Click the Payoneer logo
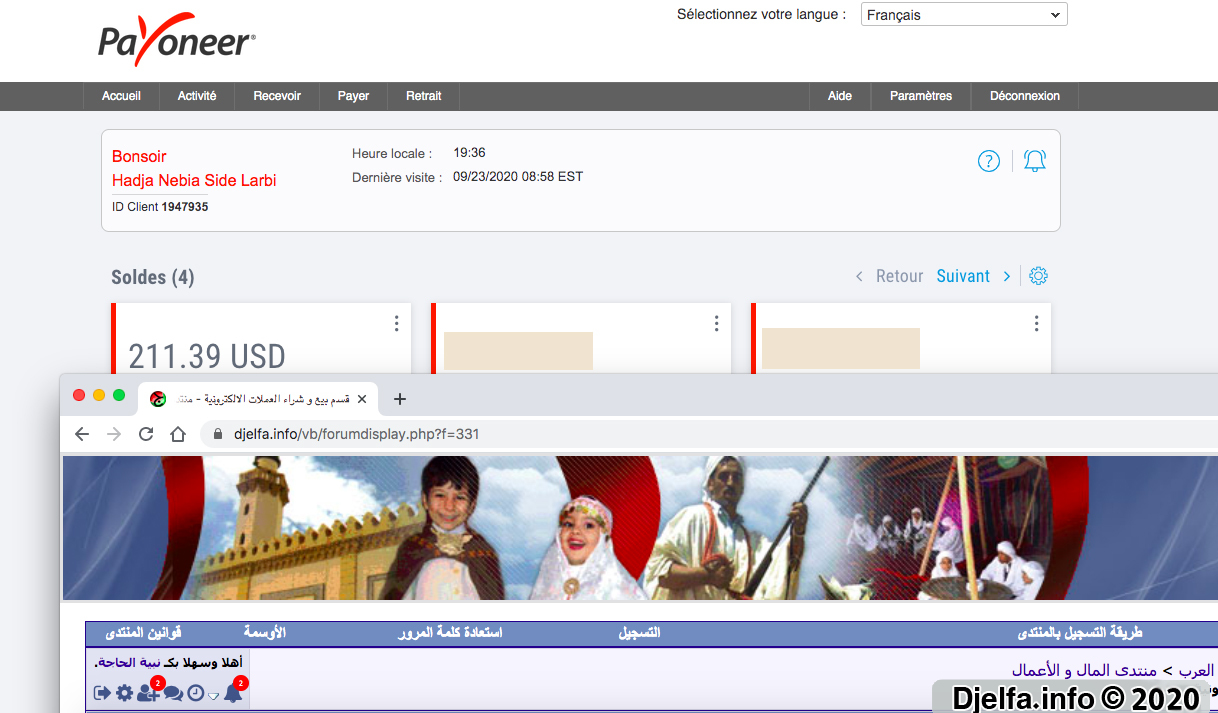Viewport: 1218px width, 713px height. [177, 41]
